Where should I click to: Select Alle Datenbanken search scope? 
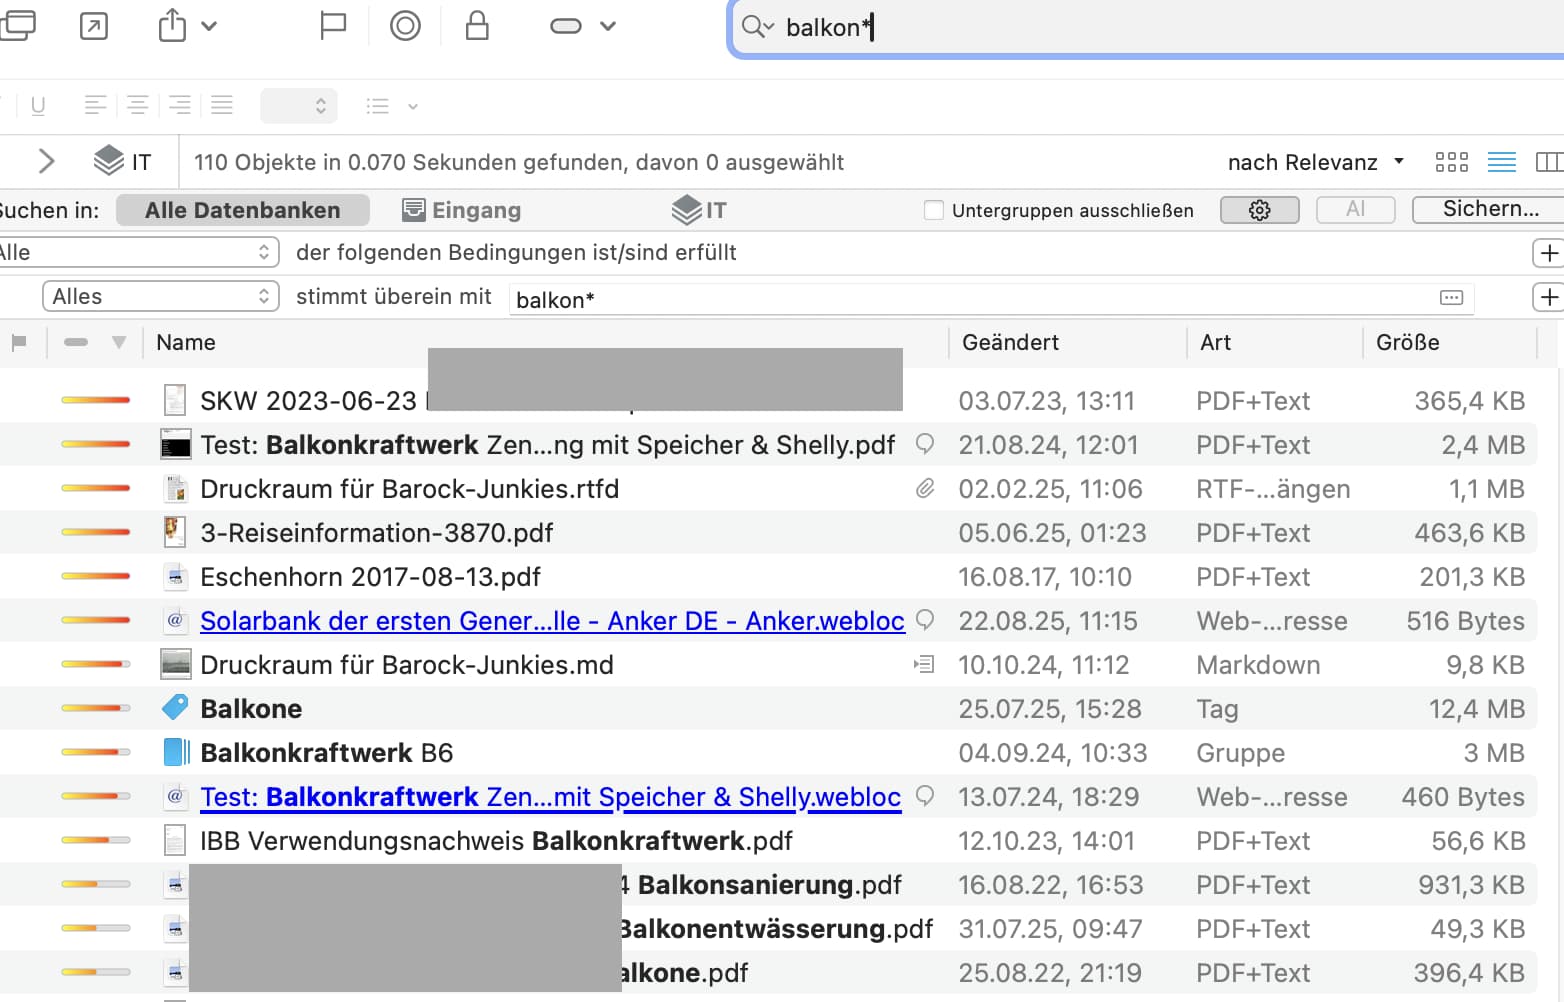pos(242,210)
